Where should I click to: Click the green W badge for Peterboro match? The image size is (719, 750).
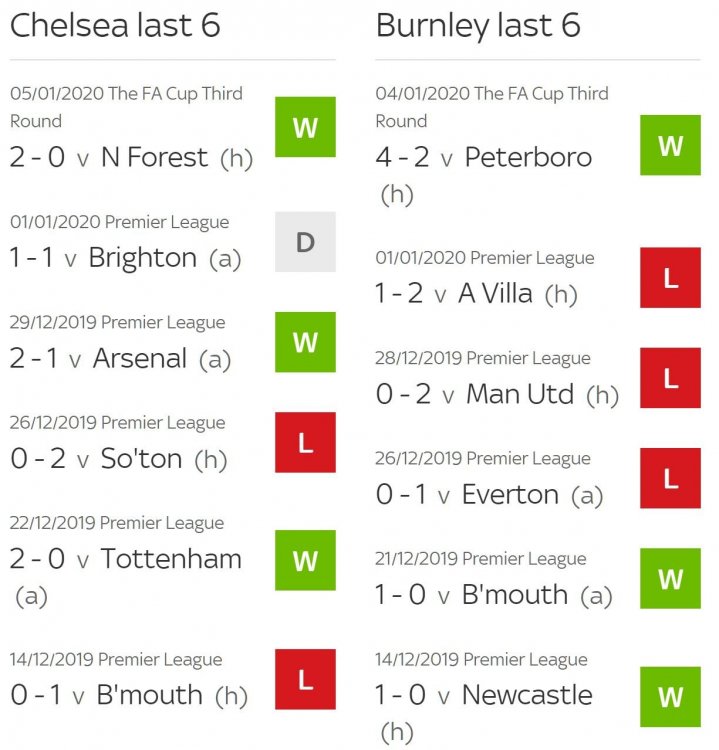(670, 145)
